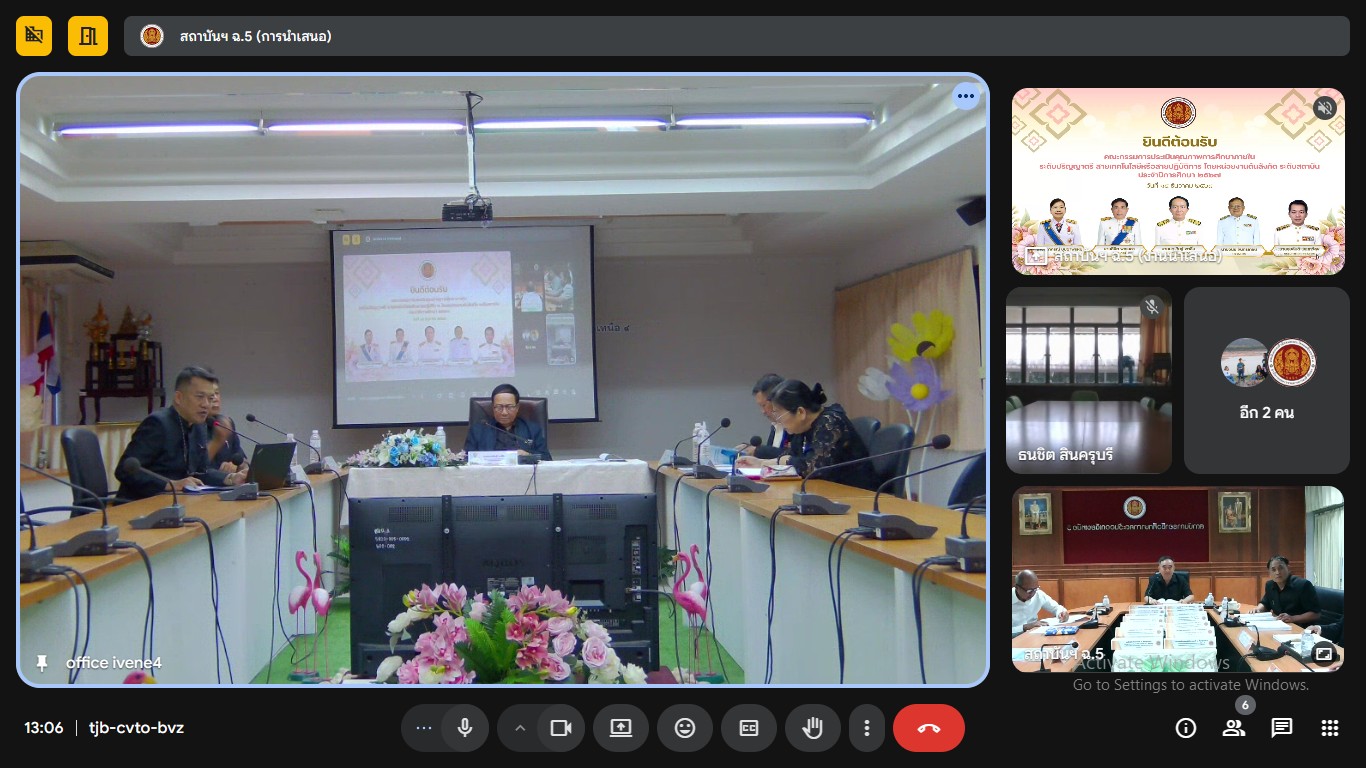Screen dimensions: 1366x768
Task: Toggle the microphone on or off
Action: tap(465, 728)
